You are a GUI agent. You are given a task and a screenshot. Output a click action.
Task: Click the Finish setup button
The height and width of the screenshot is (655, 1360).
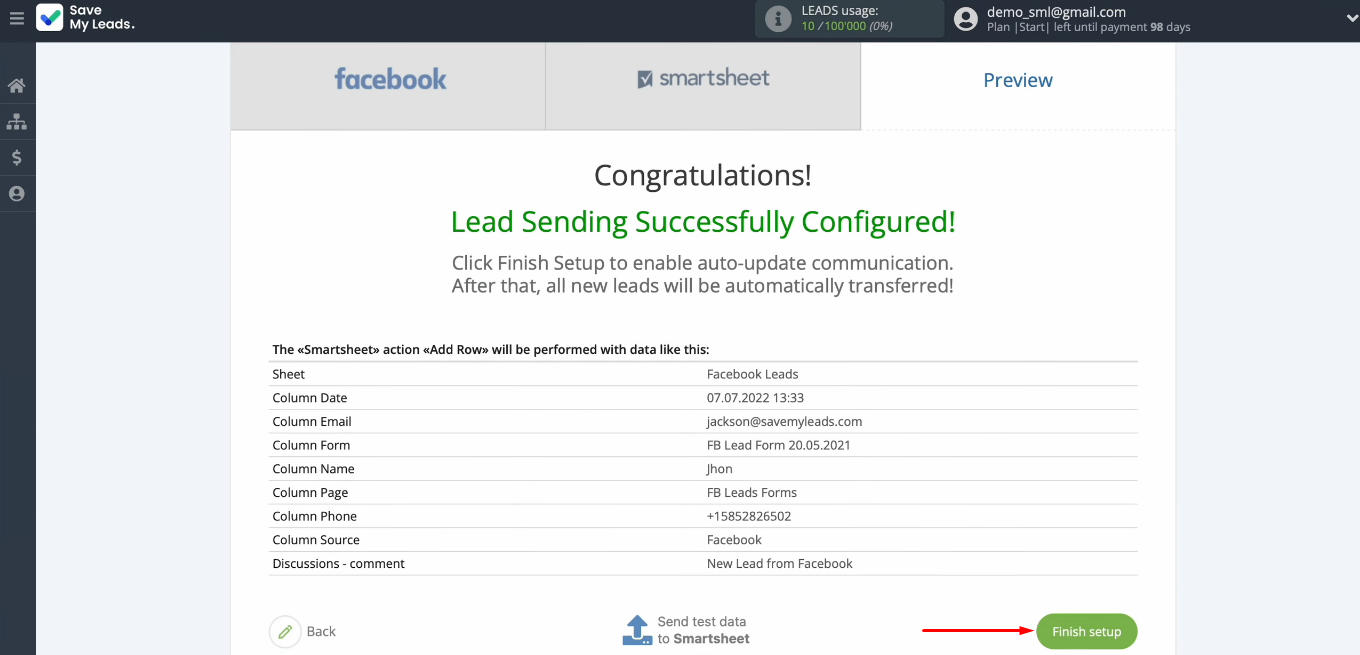(x=1087, y=631)
